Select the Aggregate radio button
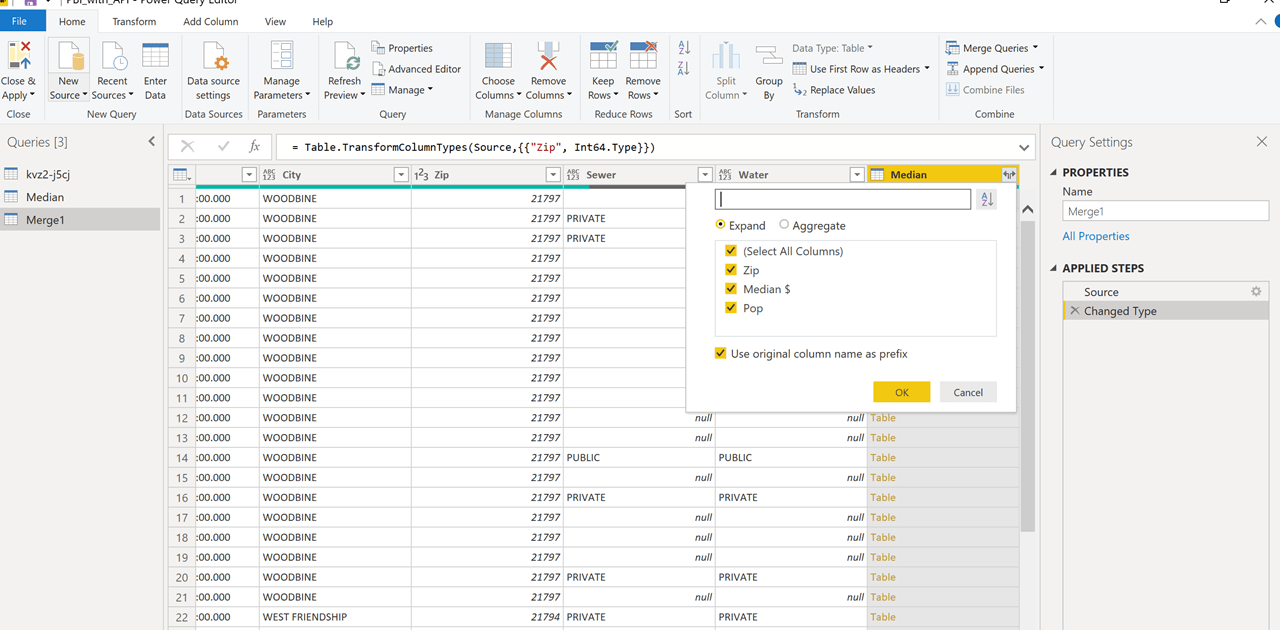 (x=784, y=226)
